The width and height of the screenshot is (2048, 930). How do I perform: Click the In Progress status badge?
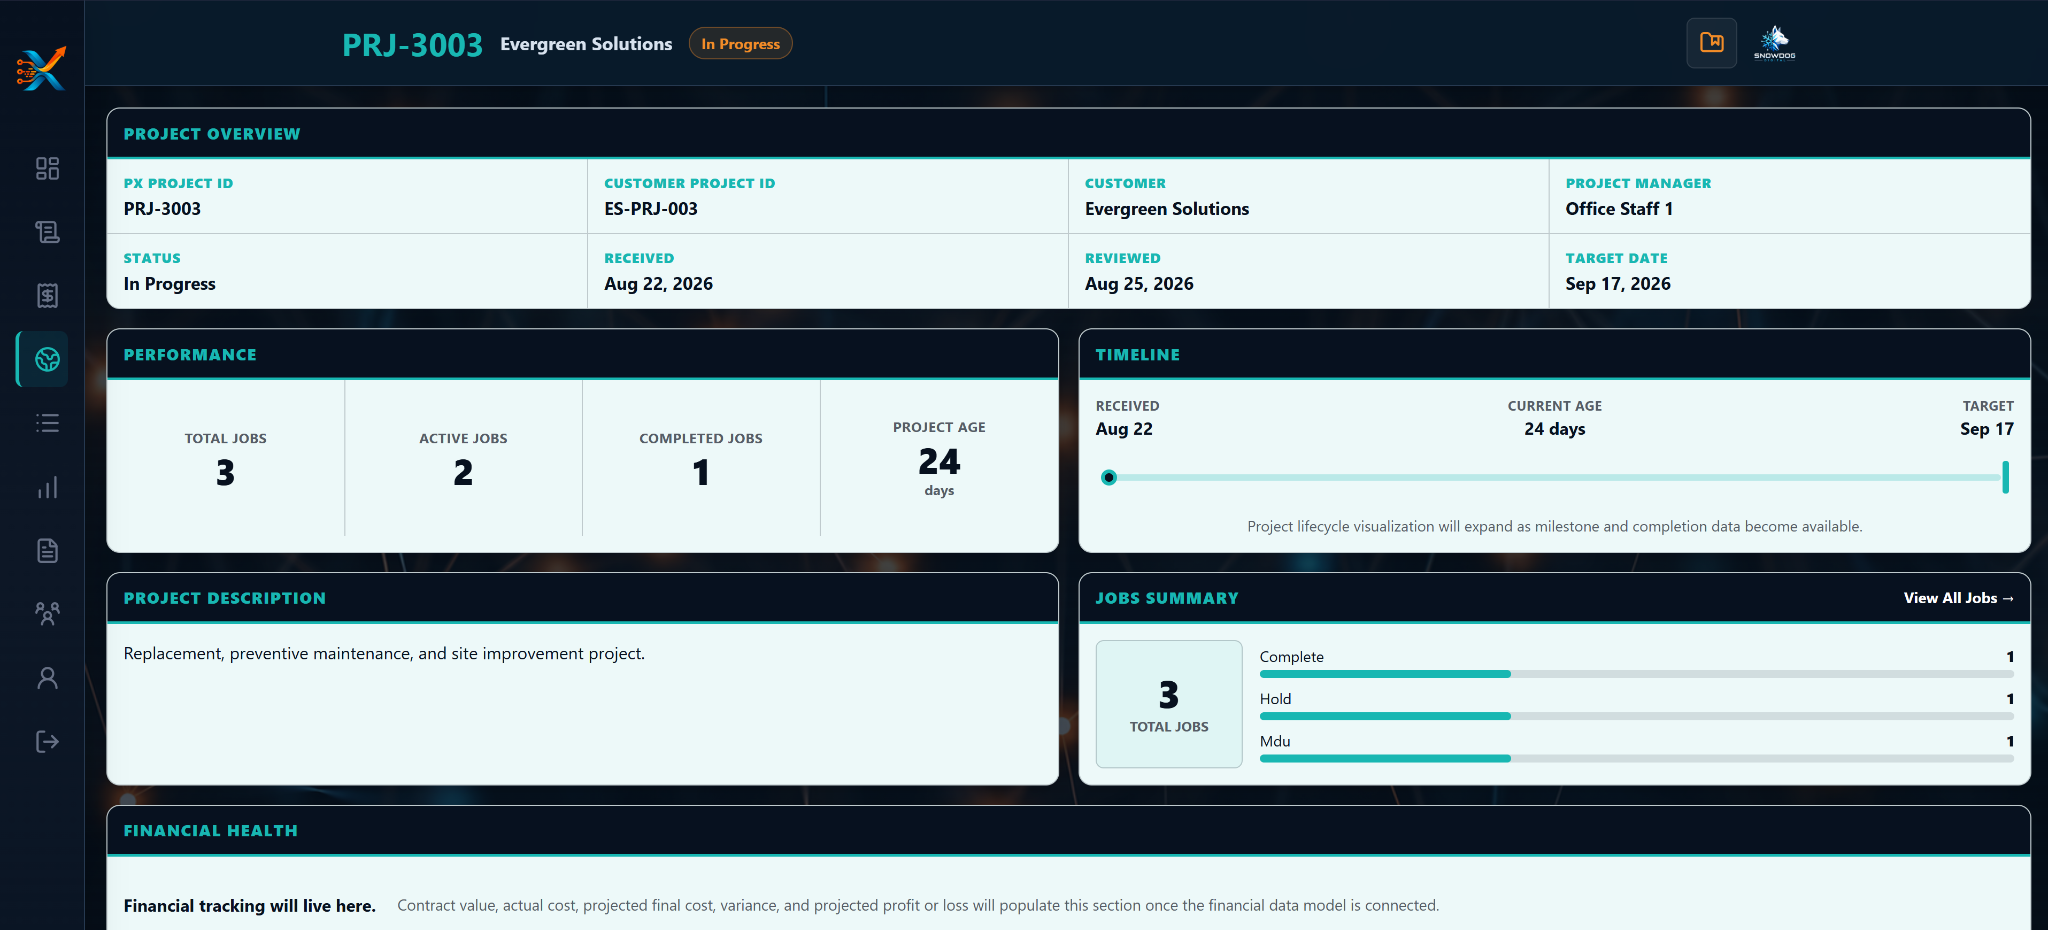pyautogui.click(x=741, y=44)
